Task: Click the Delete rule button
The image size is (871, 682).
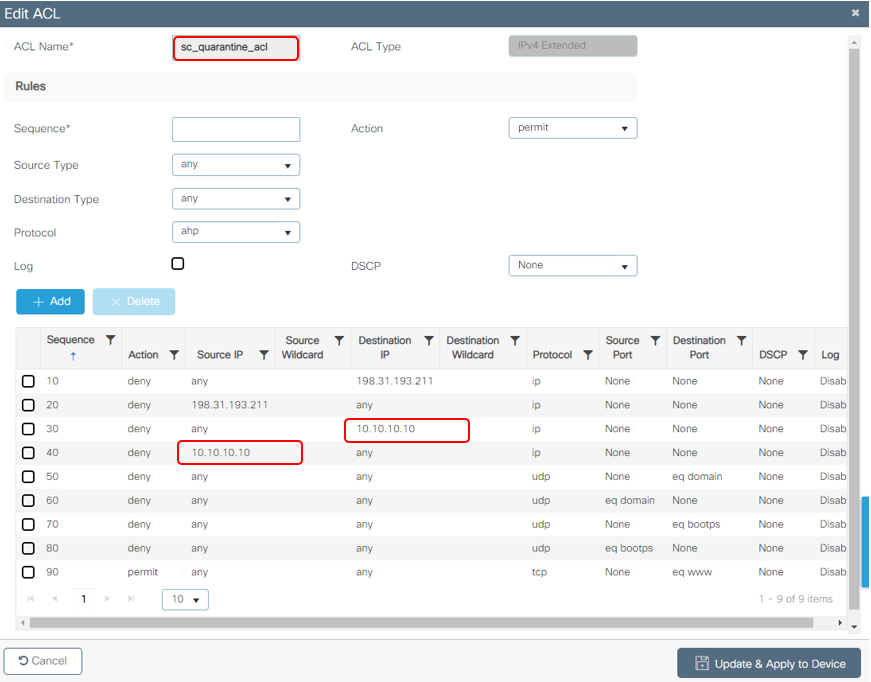Action: click(x=134, y=302)
